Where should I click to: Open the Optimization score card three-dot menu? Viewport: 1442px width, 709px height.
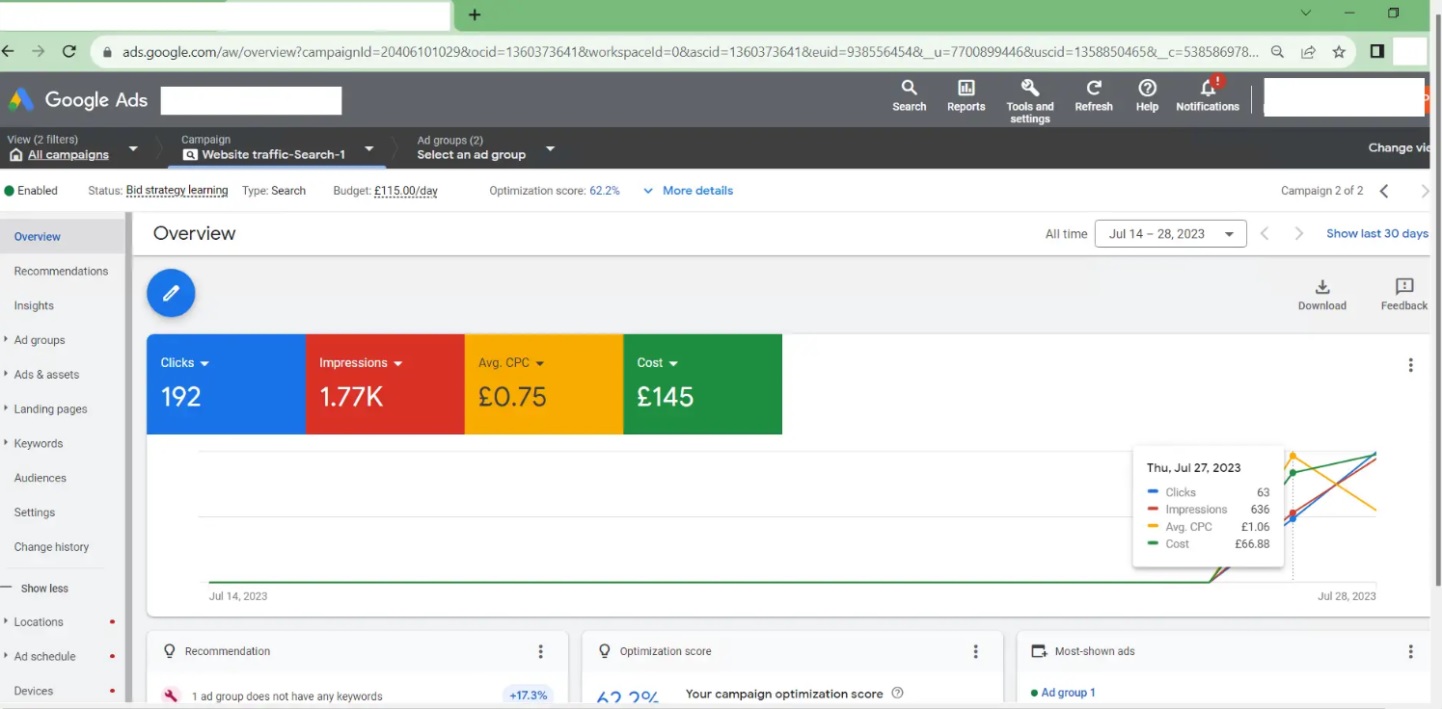coord(976,651)
